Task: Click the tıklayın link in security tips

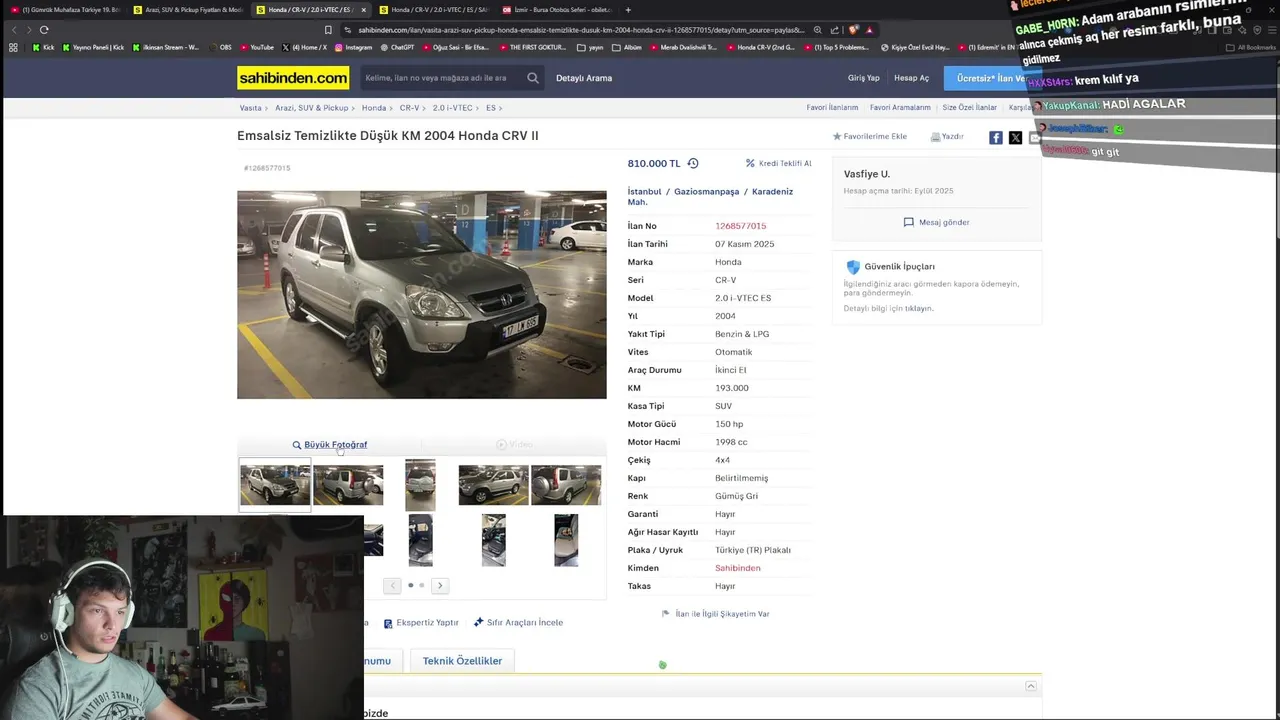Action: point(918,308)
